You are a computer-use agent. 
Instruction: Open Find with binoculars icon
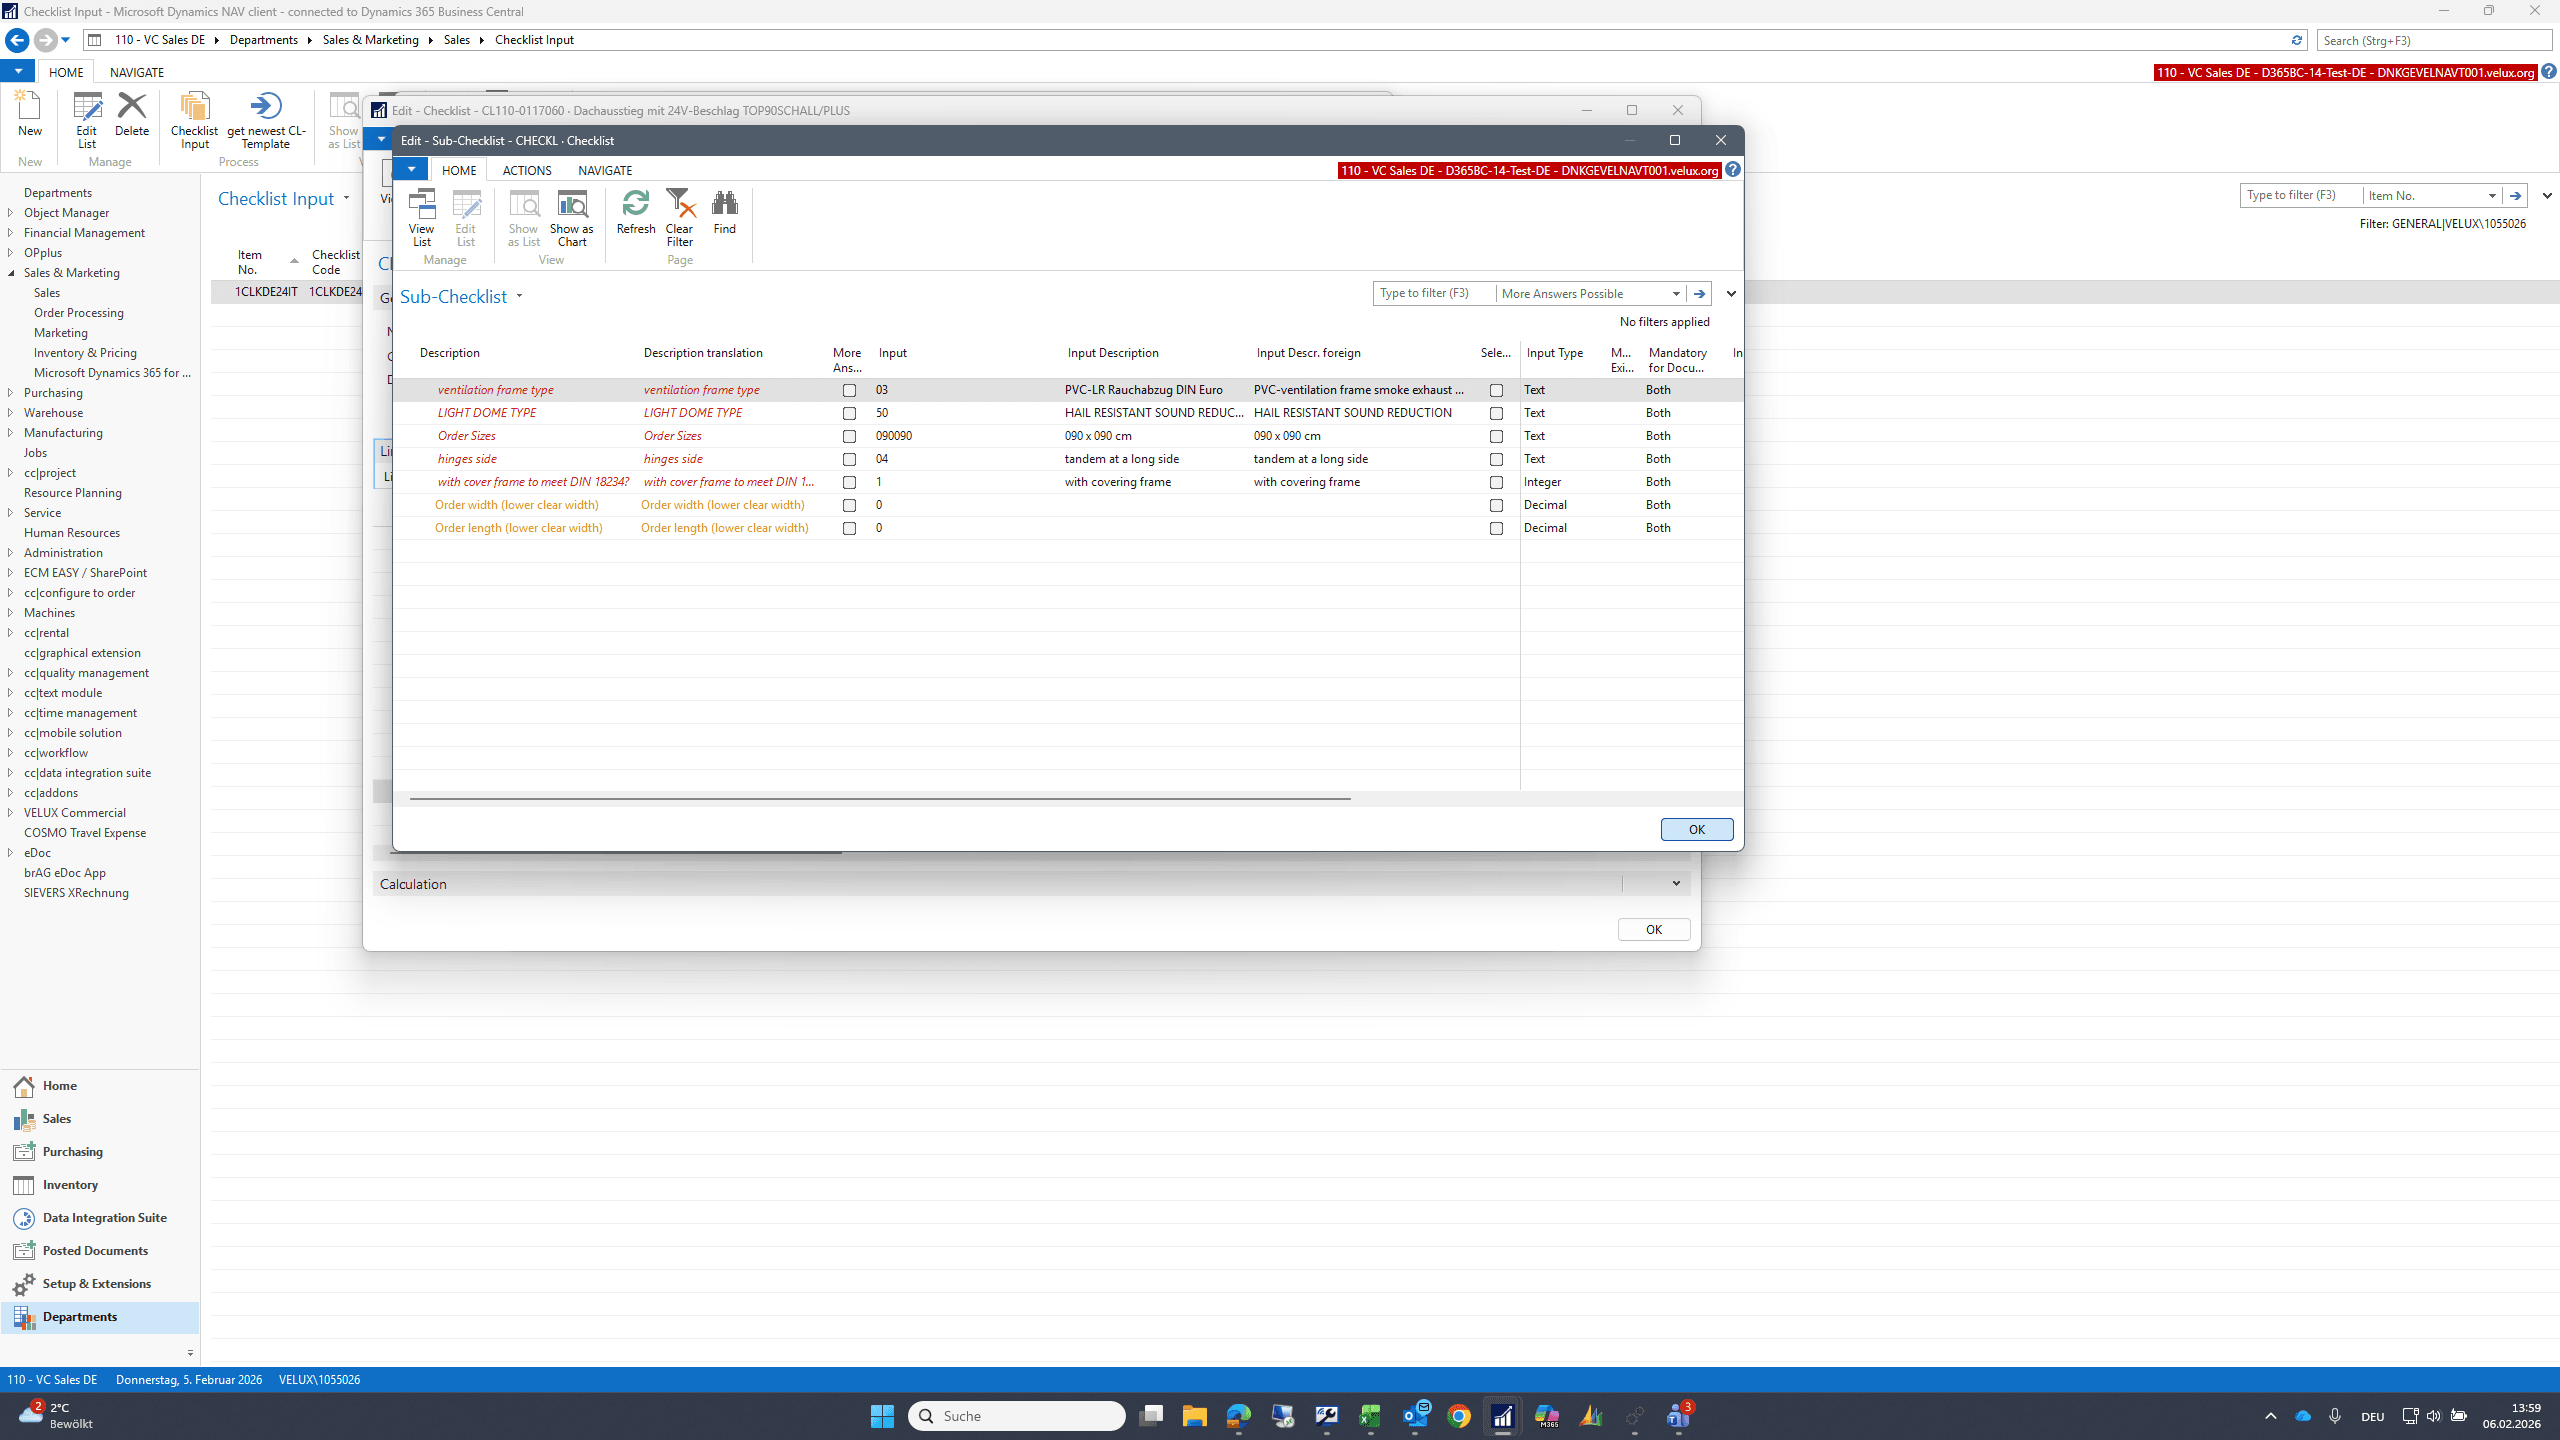[x=725, y=212]
